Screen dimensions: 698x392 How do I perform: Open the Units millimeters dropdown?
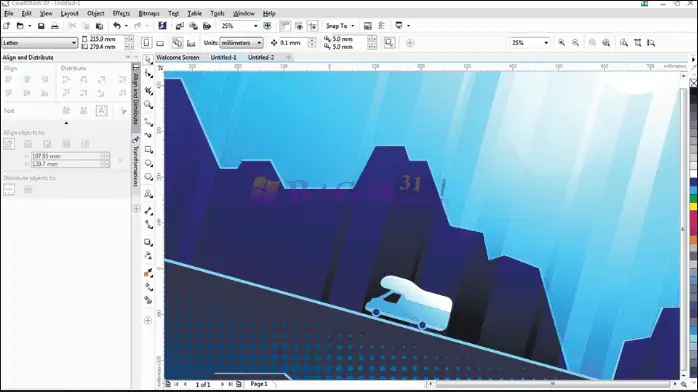[241, 43]
